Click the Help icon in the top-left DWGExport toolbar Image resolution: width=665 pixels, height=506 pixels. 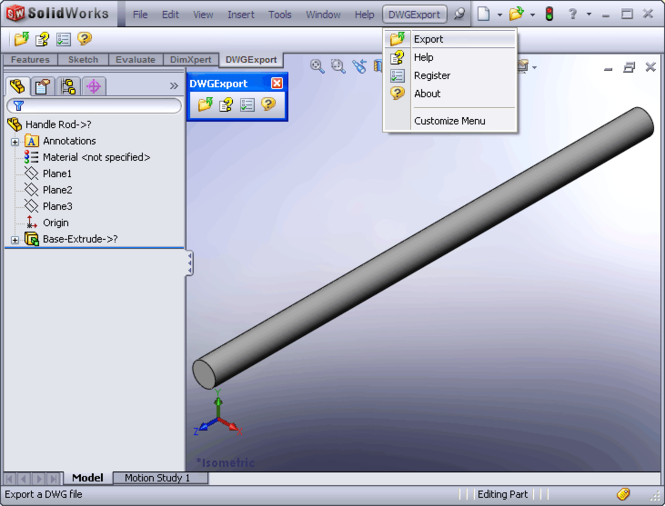(42, 39)
